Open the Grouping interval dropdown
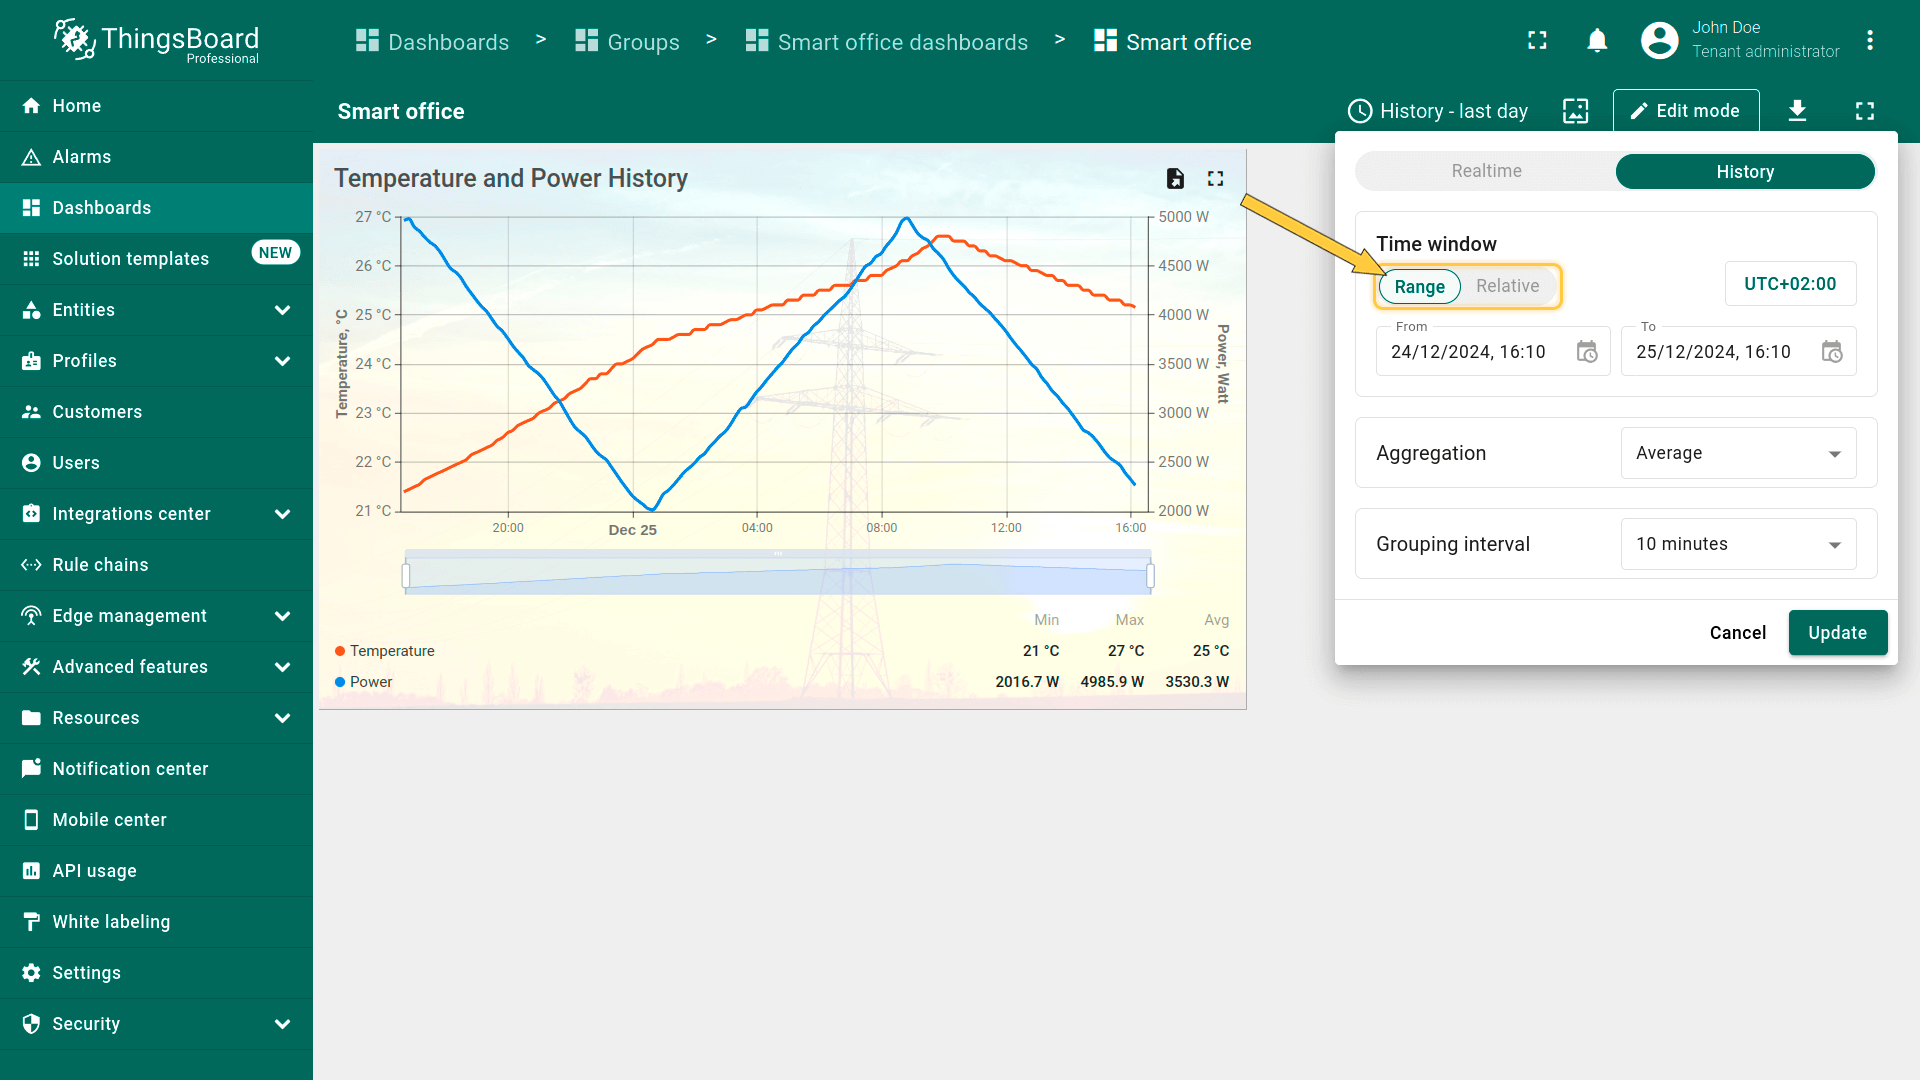Screen dimensions: 1920x1080 pyautogui.click(x=1738, y=544)
